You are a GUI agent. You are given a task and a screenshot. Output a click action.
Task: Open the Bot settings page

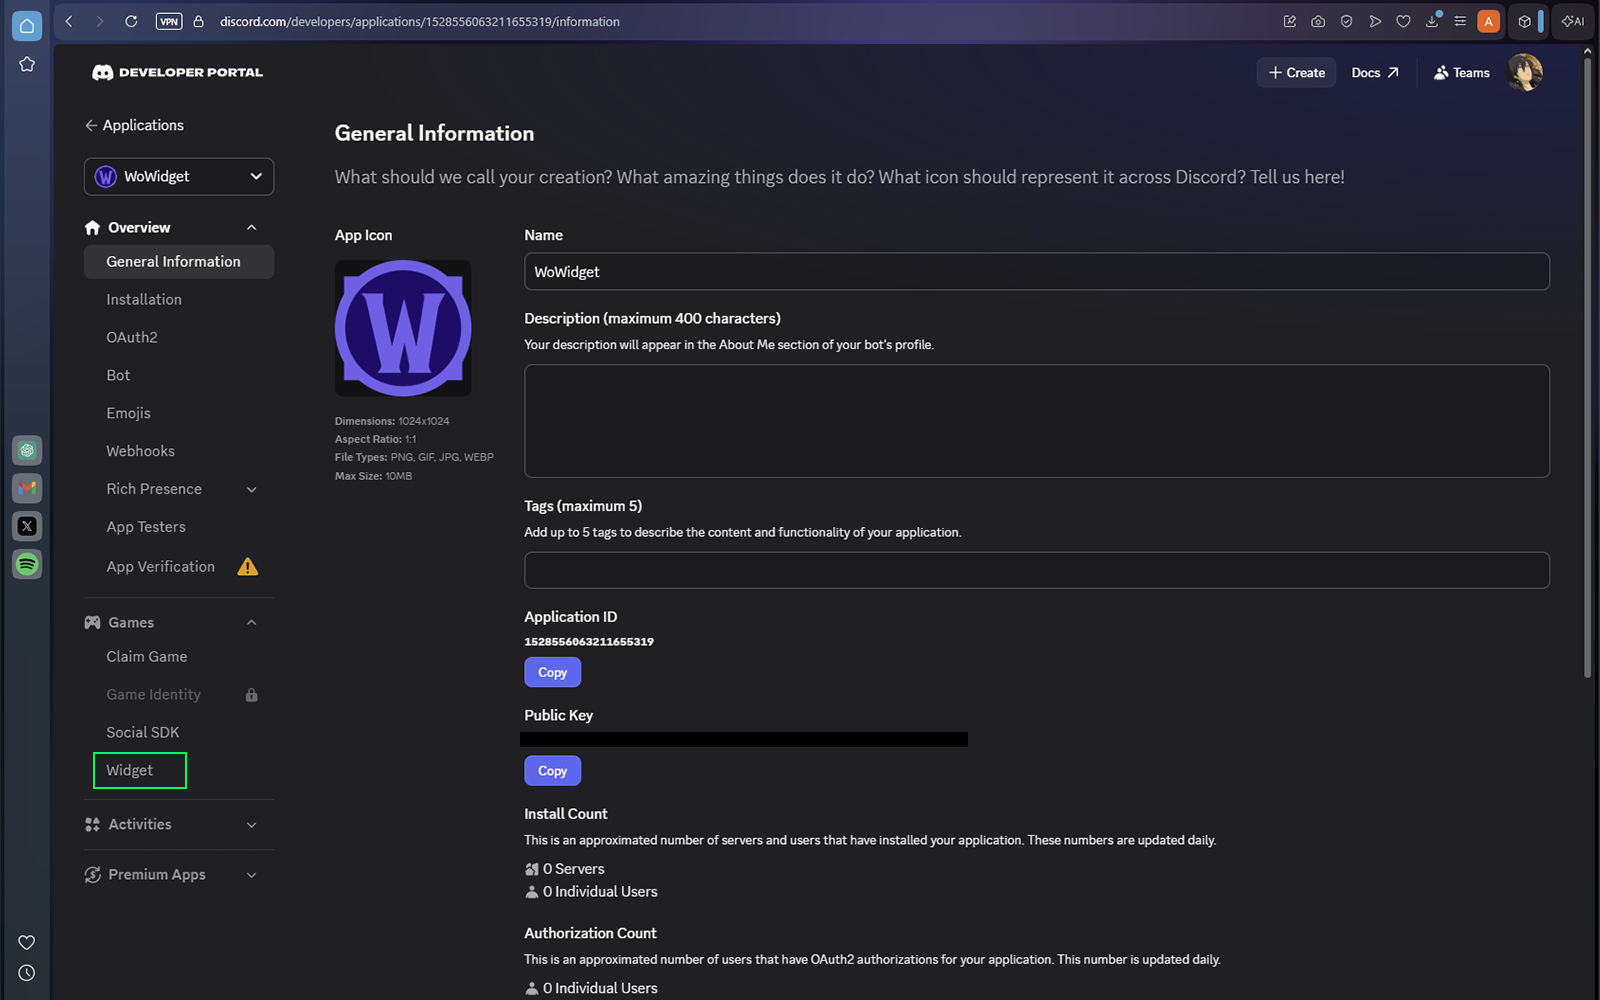coord(118,375)
